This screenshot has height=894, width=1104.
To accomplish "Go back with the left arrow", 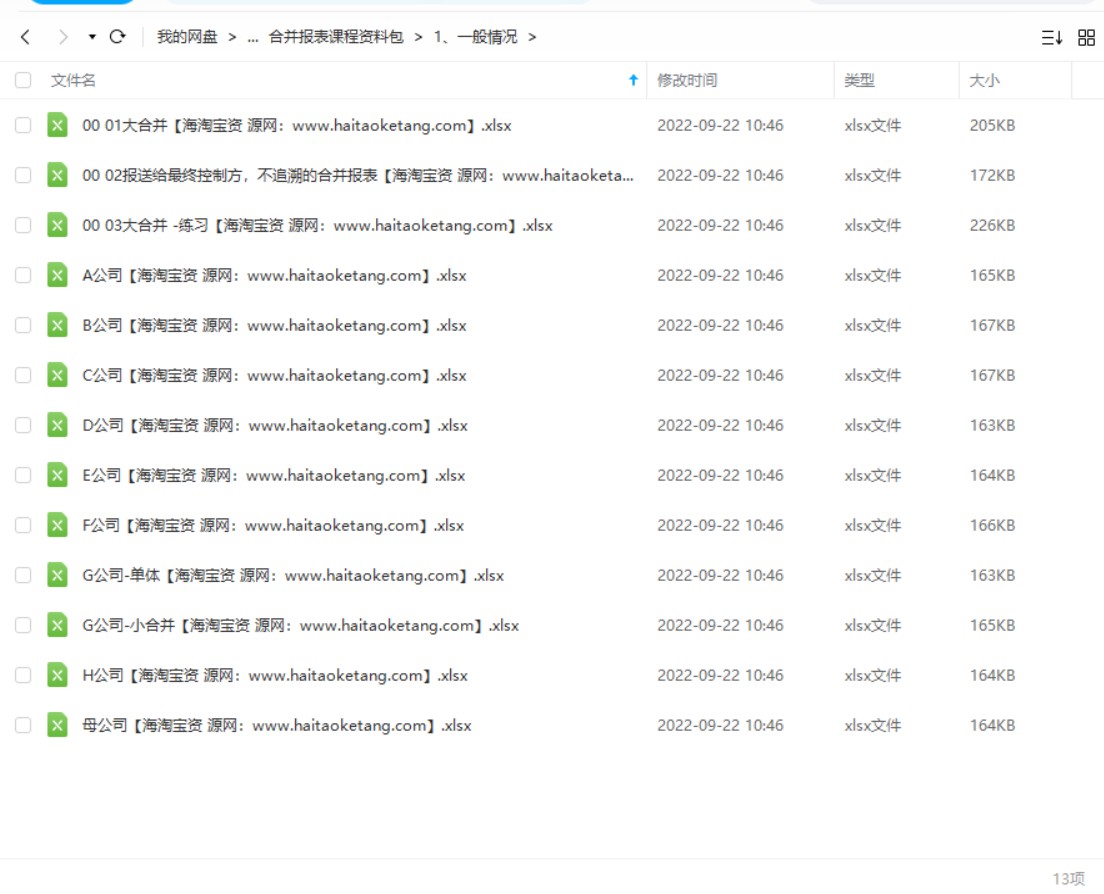I will (25, 37).
